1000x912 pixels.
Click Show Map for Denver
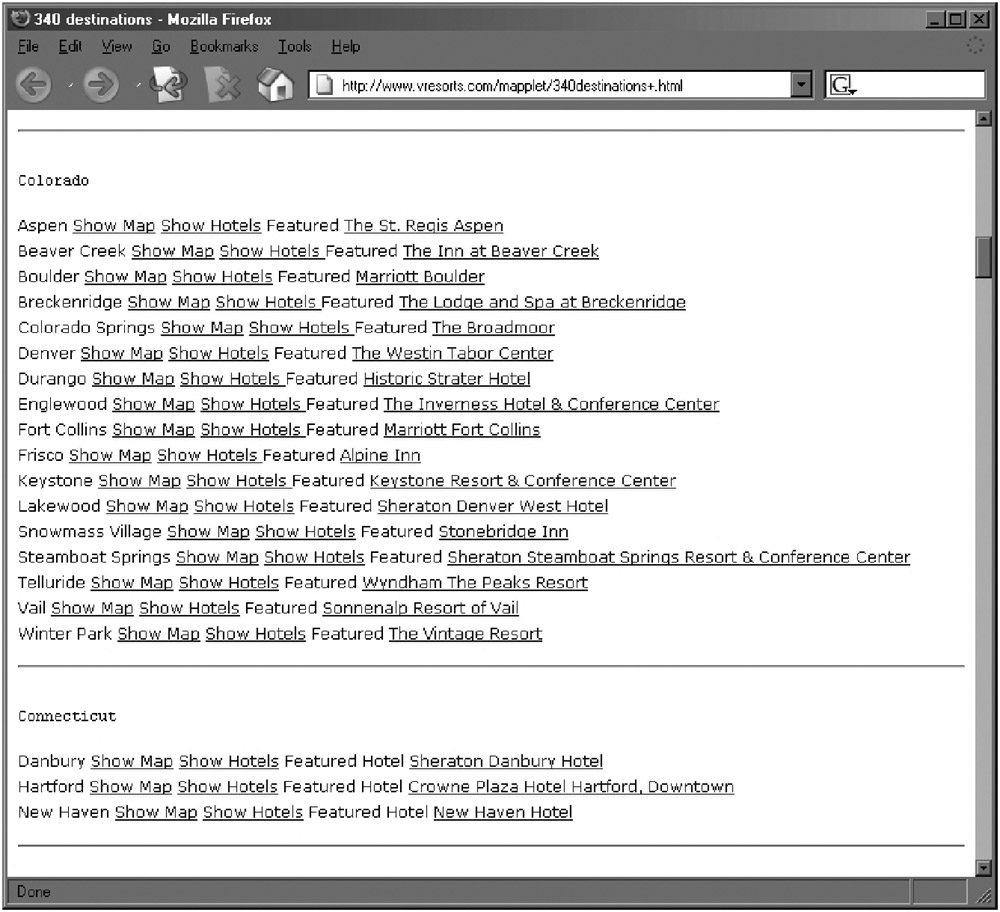(x=122, y=353)
